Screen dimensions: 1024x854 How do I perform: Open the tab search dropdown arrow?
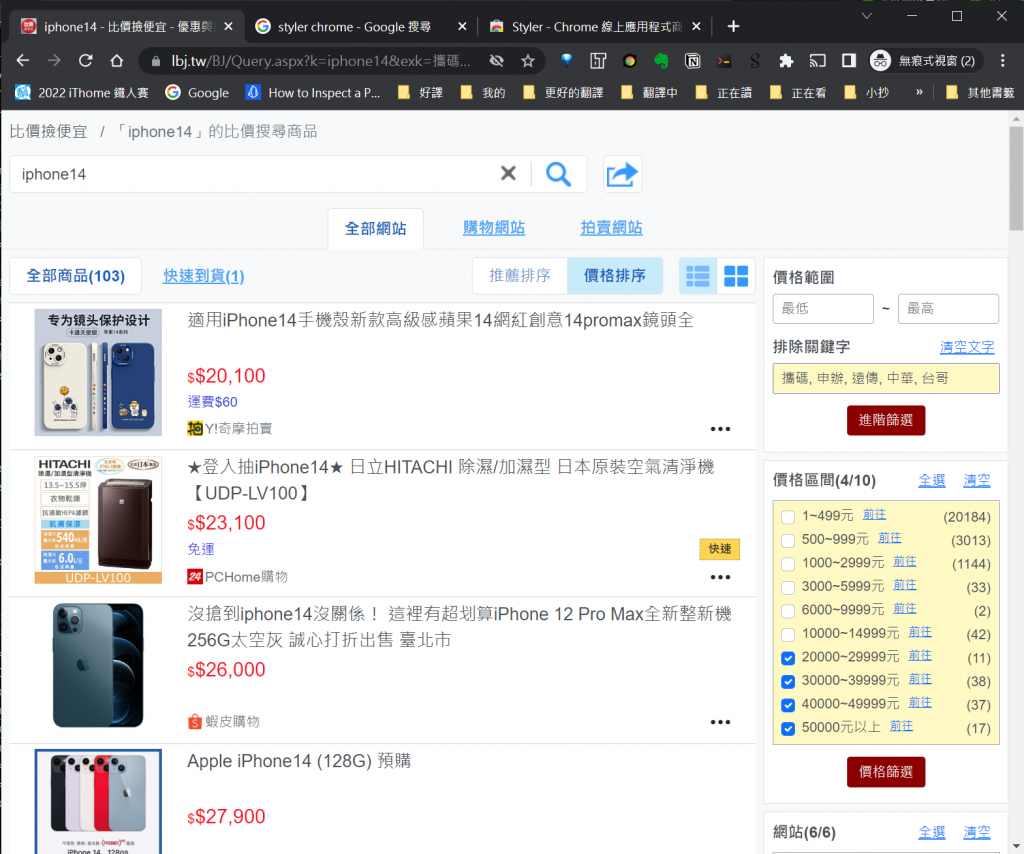(x=867, y=16)
